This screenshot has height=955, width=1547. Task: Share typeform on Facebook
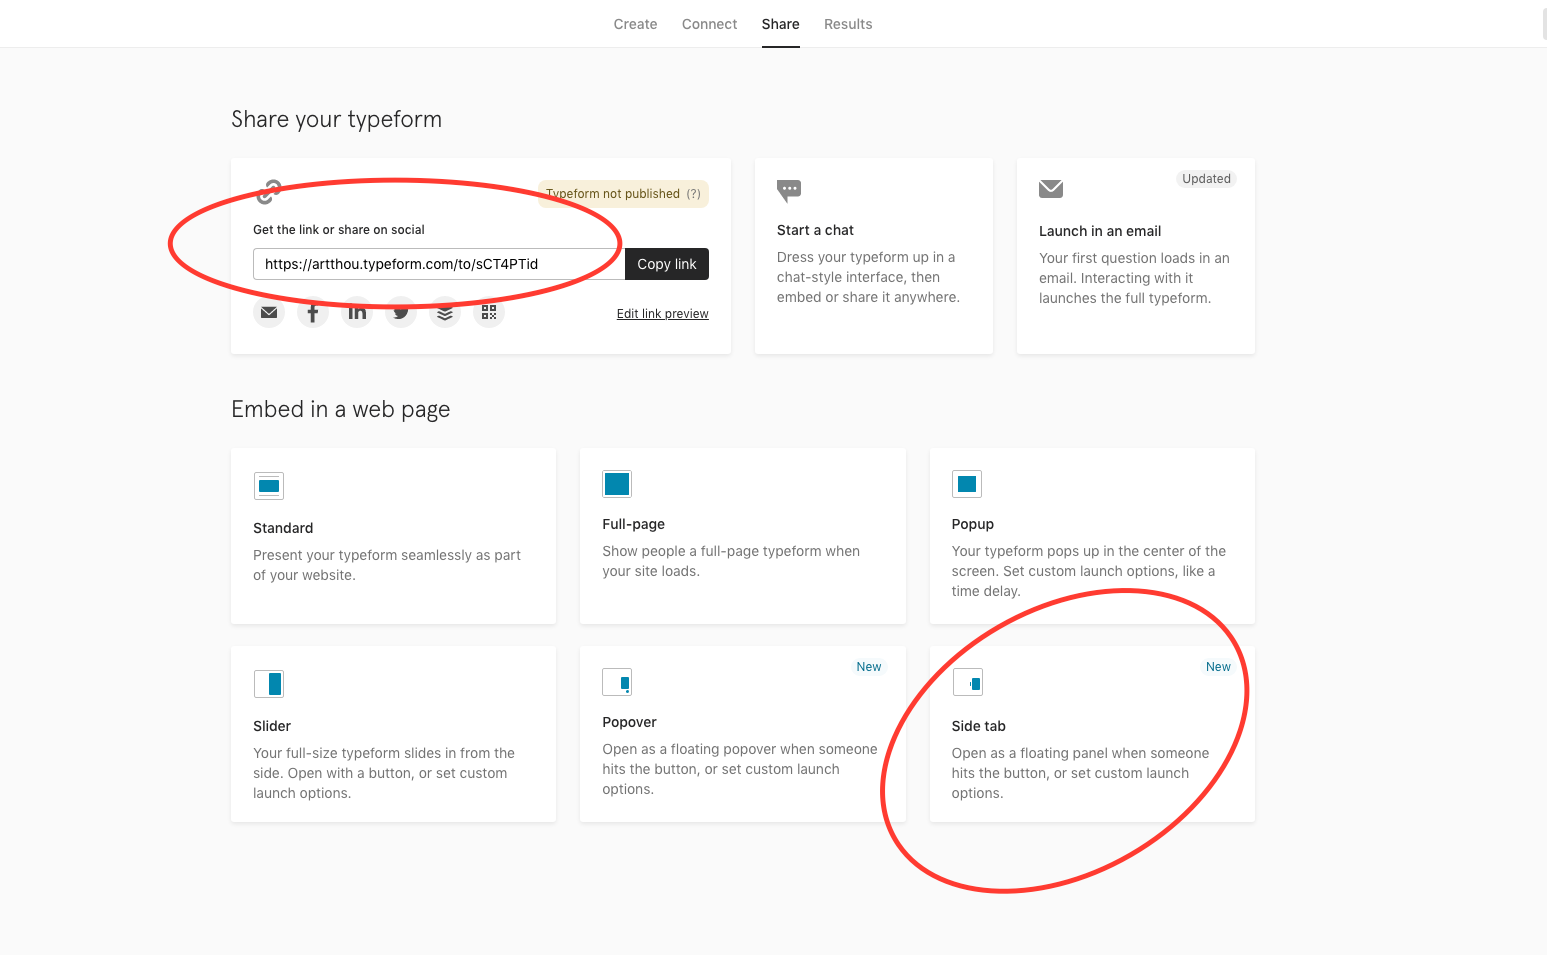click(x=313, y=313)
